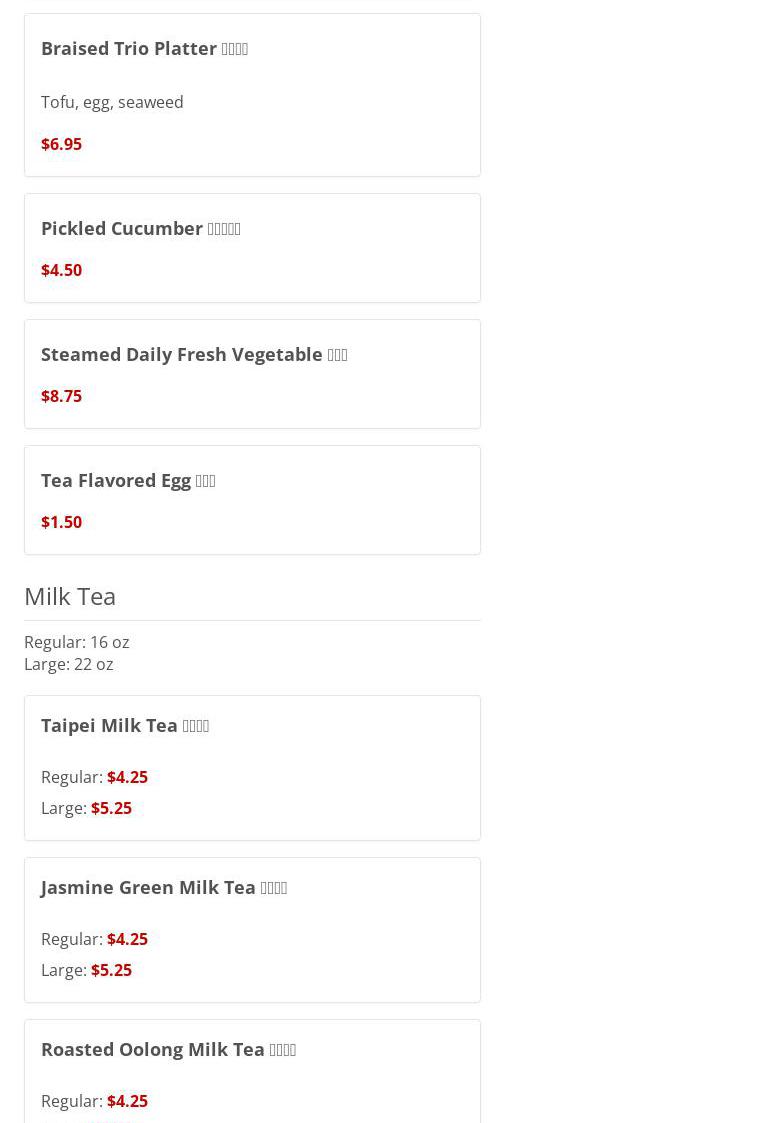Choose Large $5.25 Jasmine Green Milk Tea

[111, 970]
